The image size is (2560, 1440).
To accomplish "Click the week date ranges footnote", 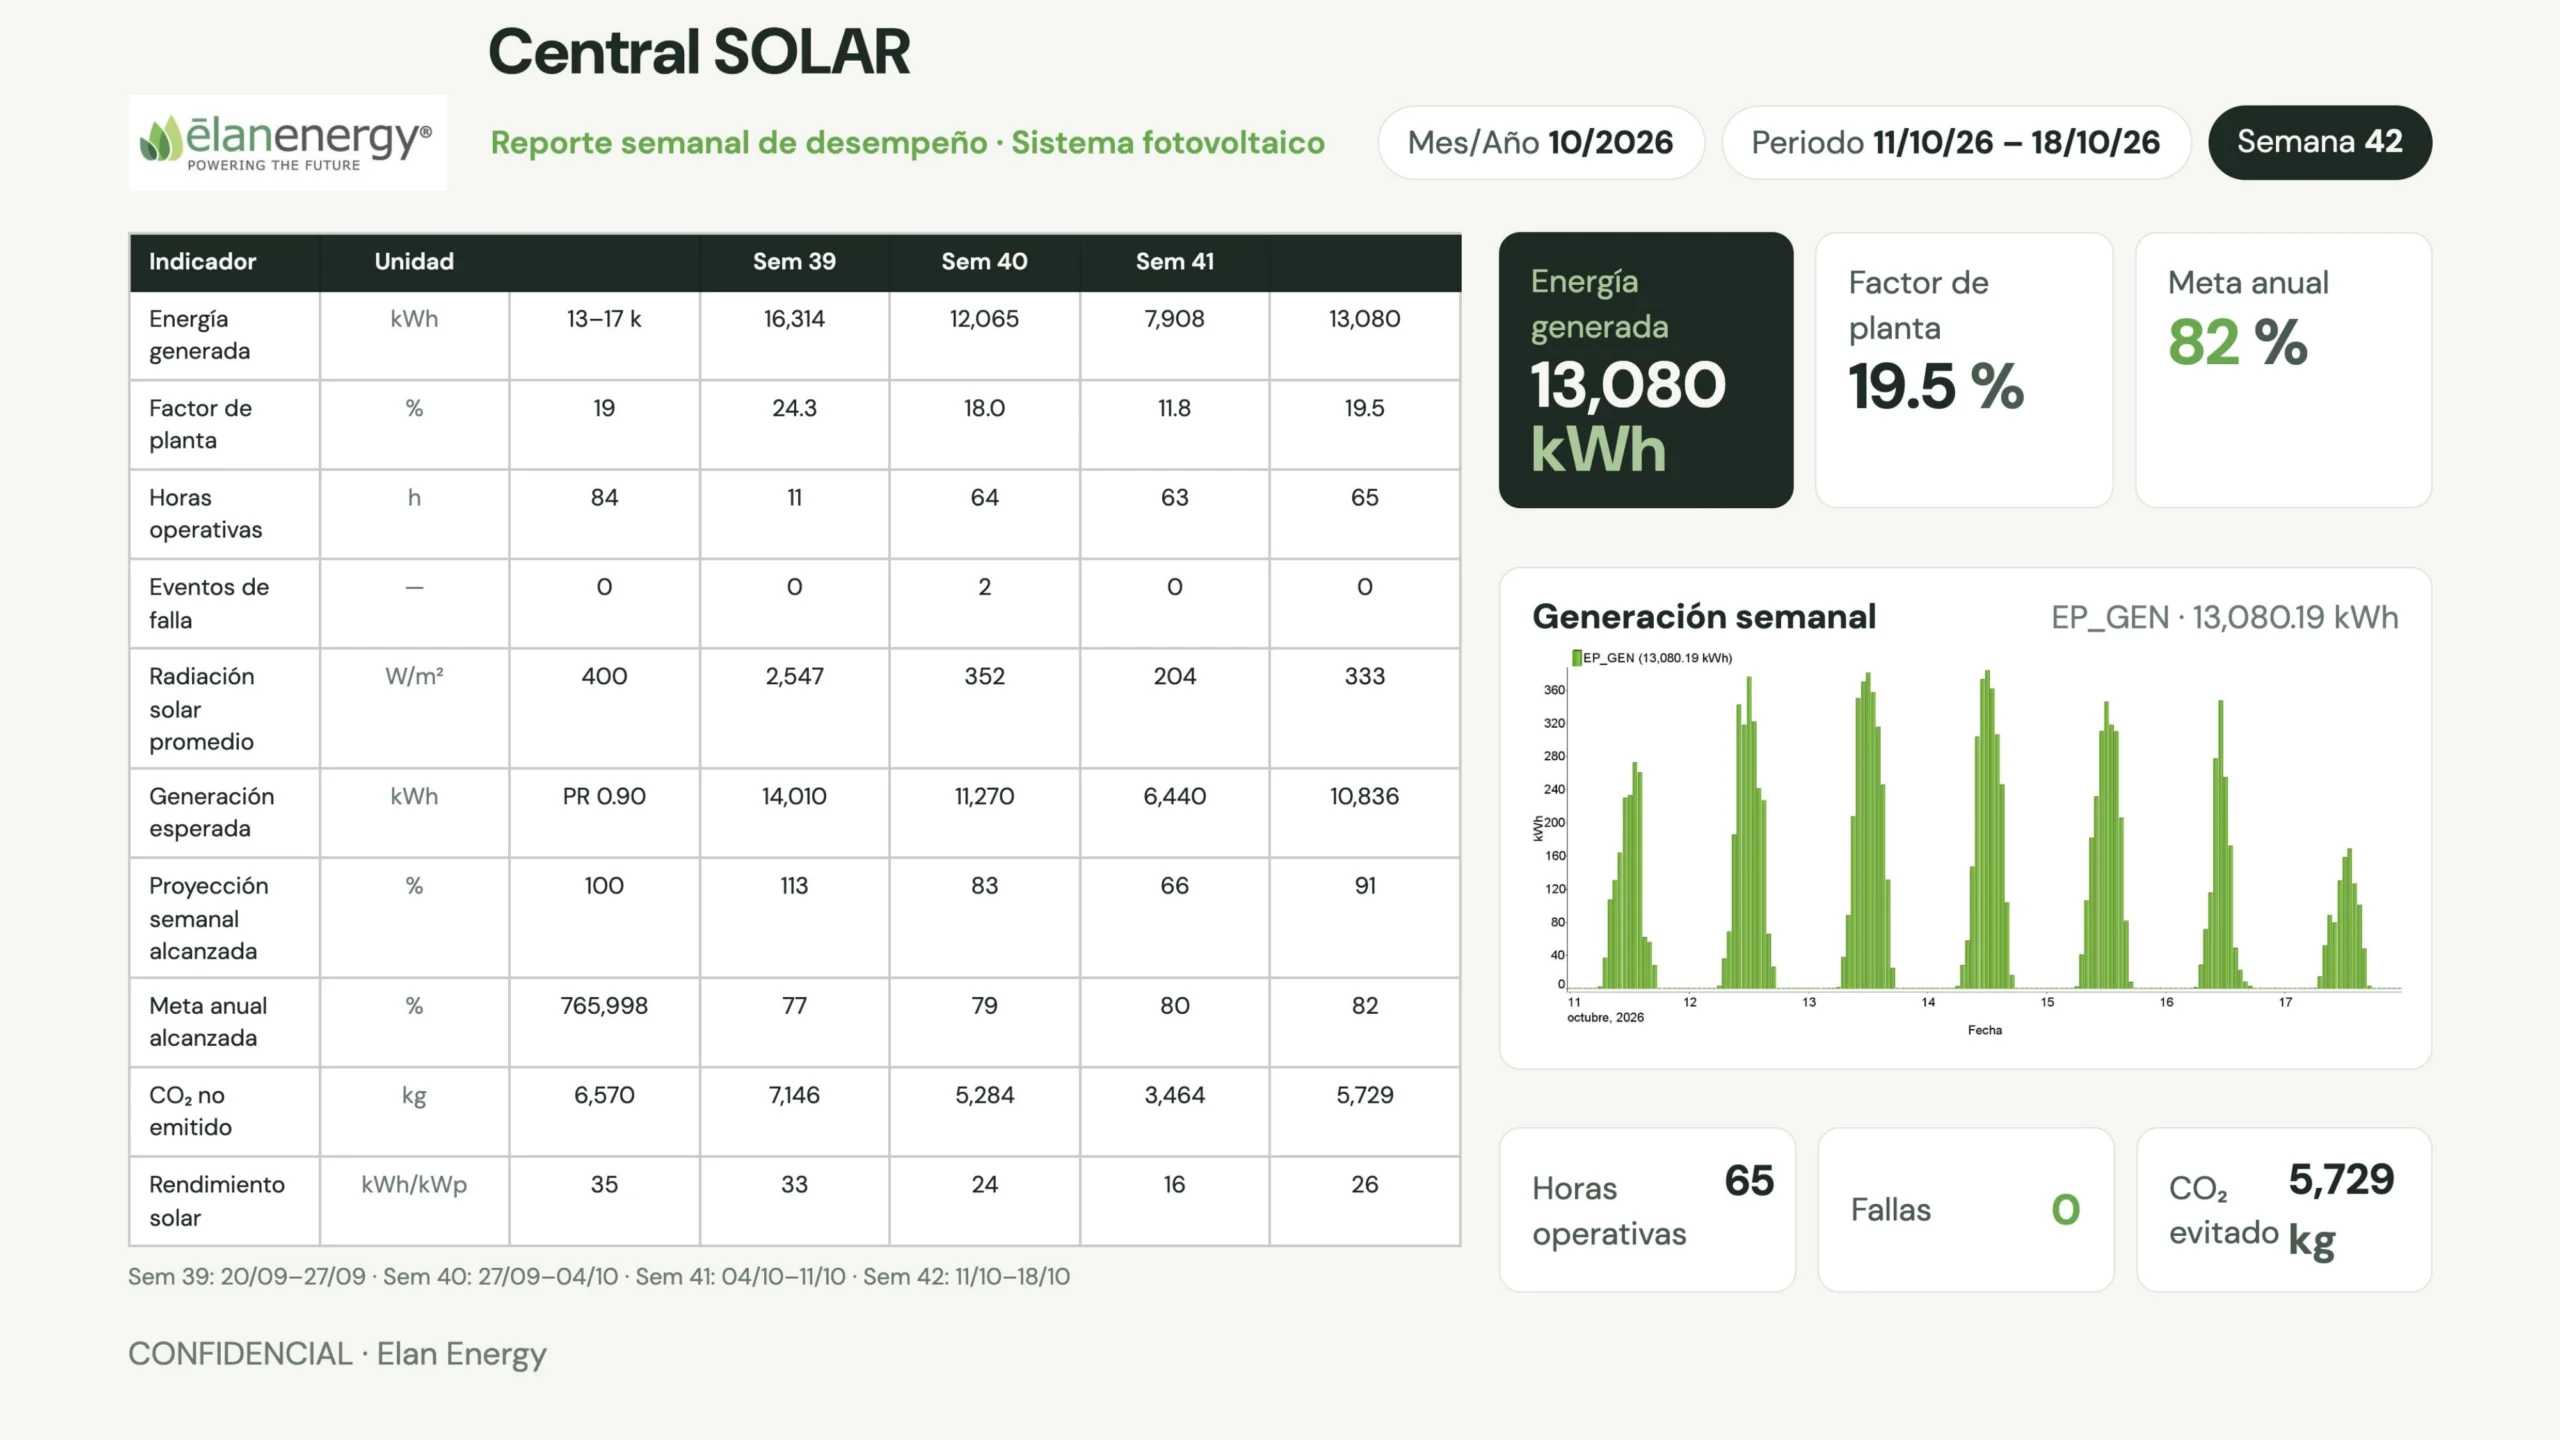I will (x=599, y=1277).
